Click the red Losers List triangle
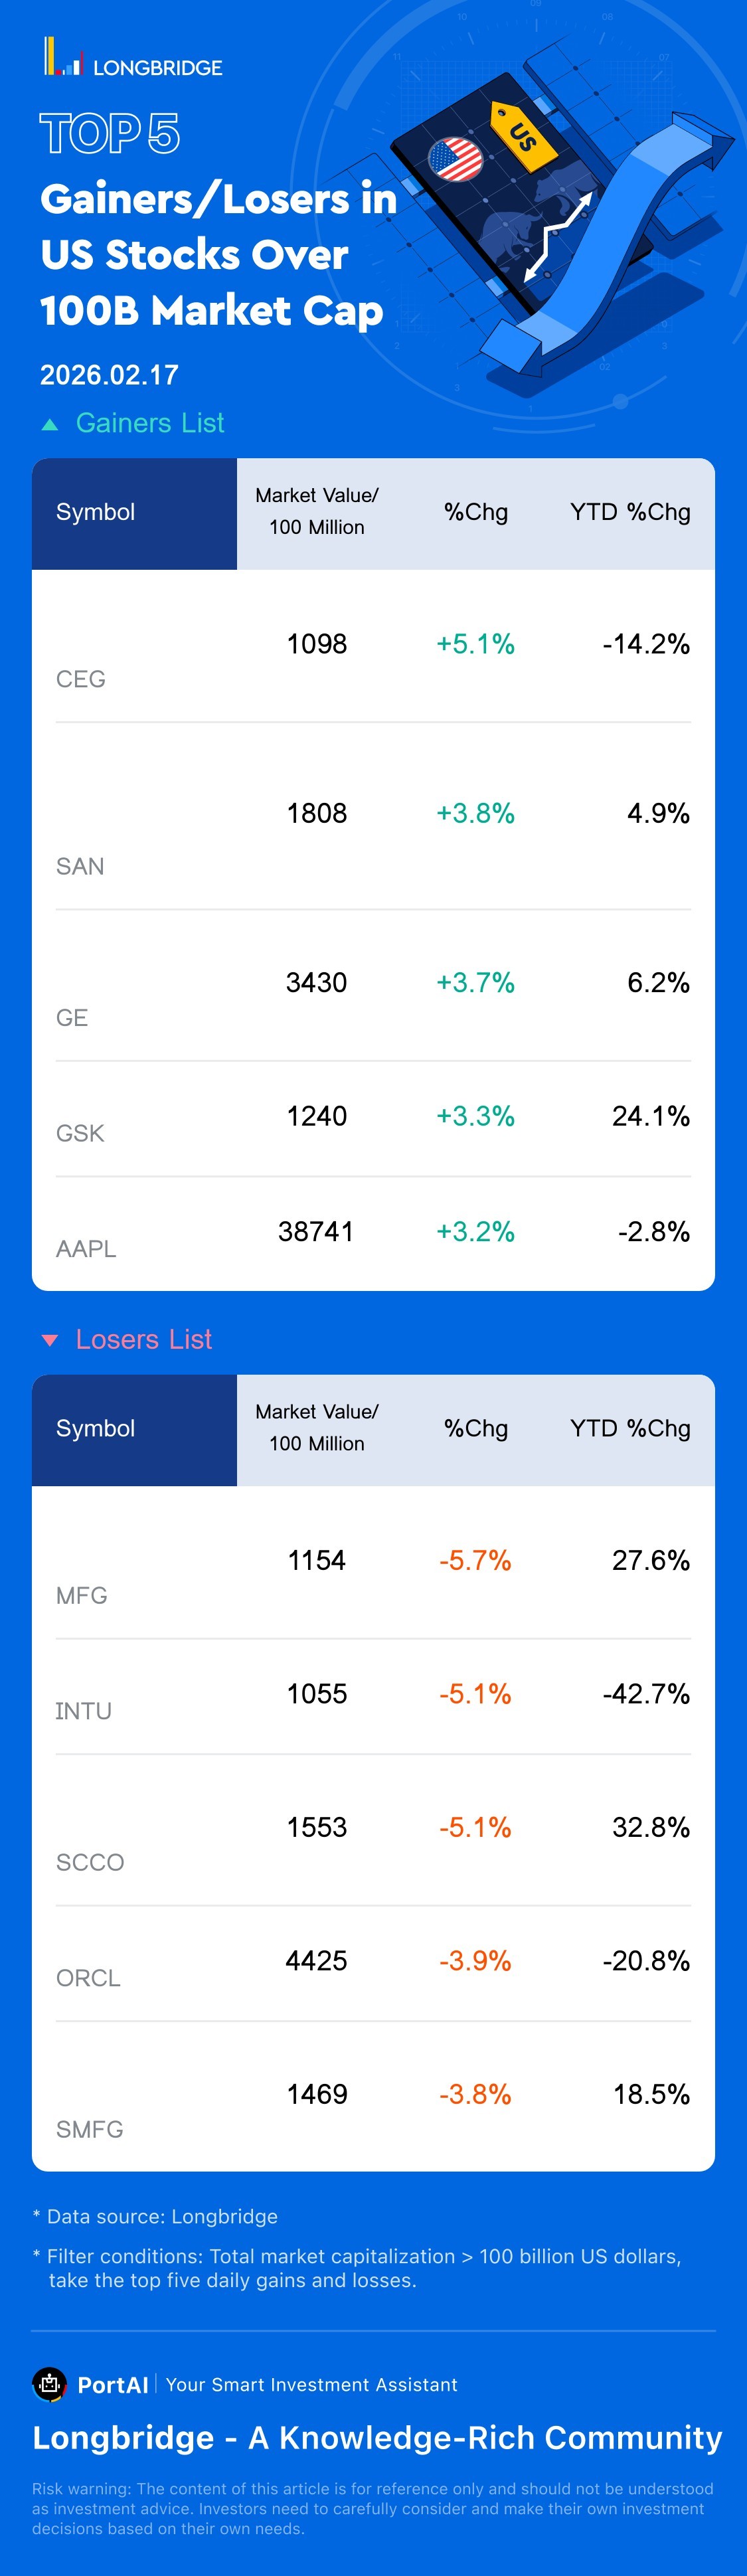This screenshot has width=747, height=2576. (x=50, y=1340)
